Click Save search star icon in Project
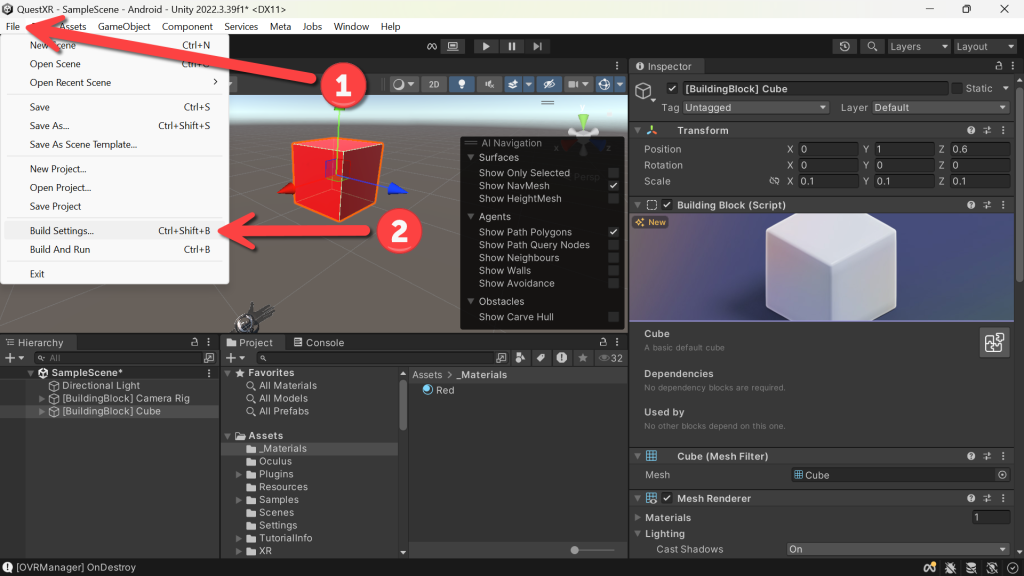Screen dimensions: 1024x576 [583, 358]
